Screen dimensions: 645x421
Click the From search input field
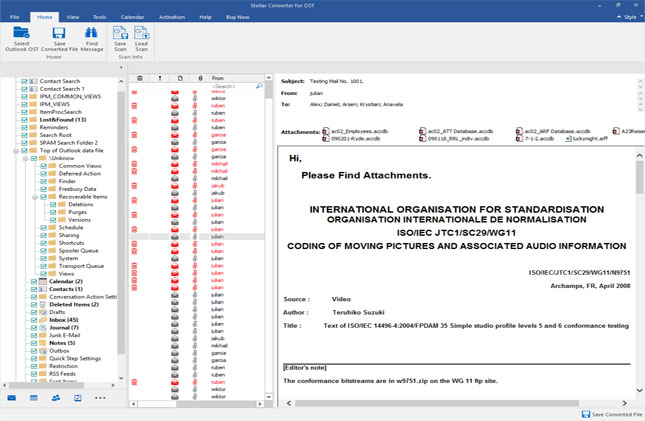click(x=232, y=86)
